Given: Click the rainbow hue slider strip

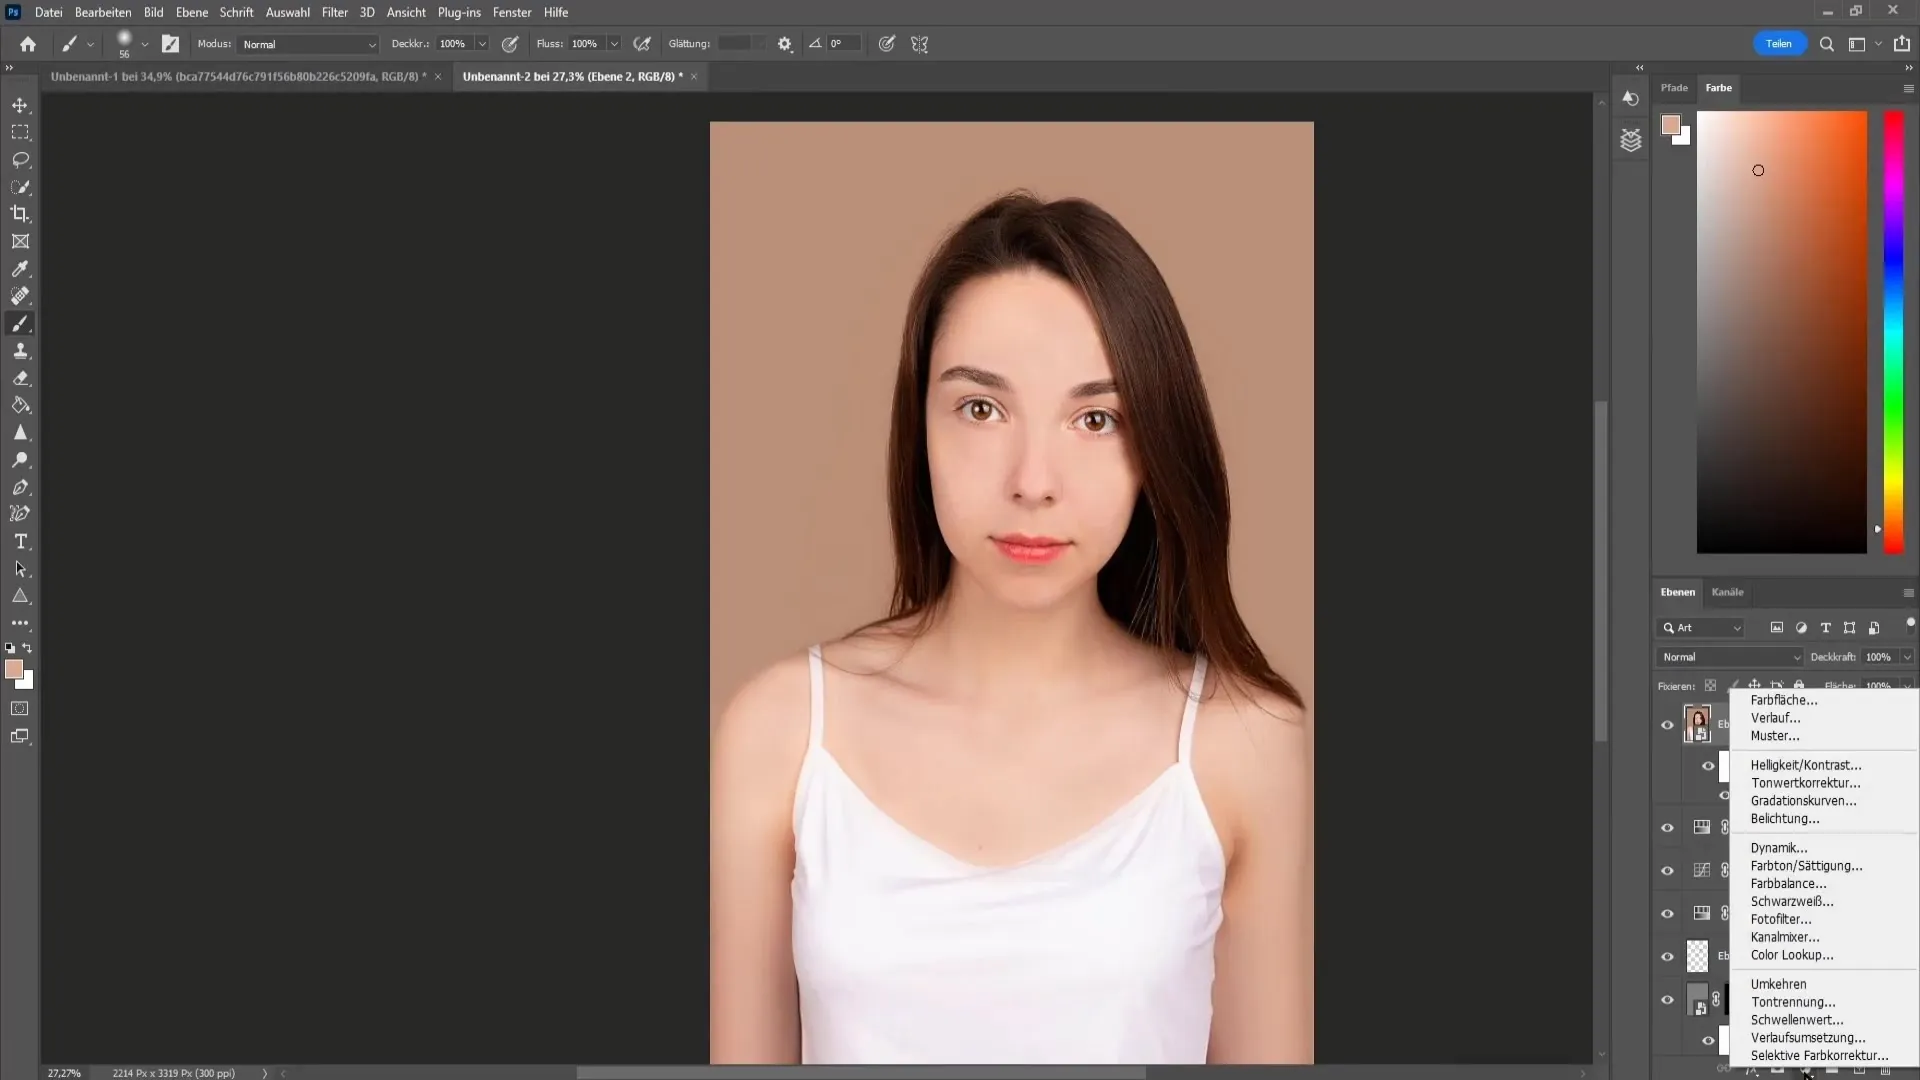Looking at the screenshot, I should pyautogui.click(x=1893, y=331).
